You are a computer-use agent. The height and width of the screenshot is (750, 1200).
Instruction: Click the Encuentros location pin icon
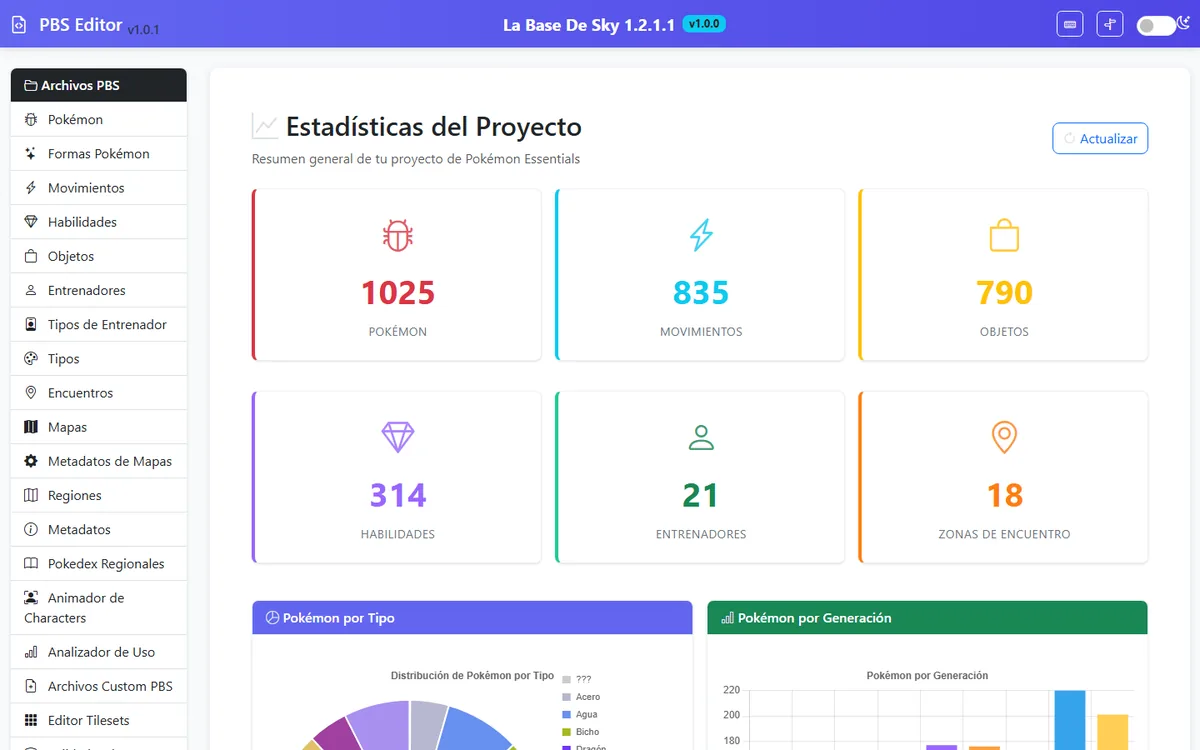tap(30, 393)
